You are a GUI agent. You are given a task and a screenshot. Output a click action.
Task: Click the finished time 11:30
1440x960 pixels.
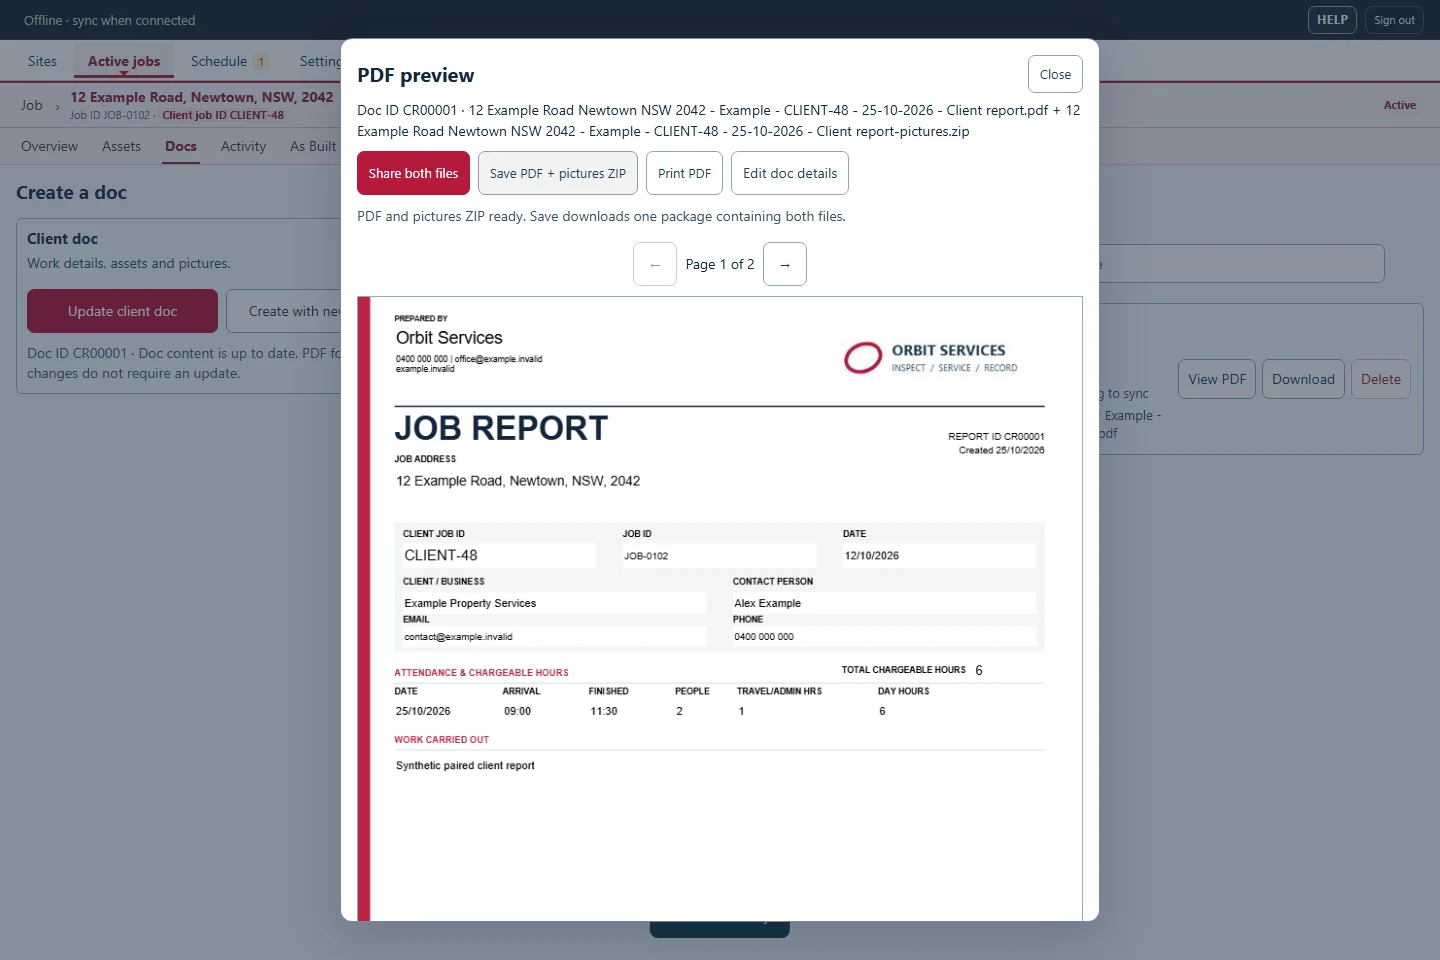point(604,711)
